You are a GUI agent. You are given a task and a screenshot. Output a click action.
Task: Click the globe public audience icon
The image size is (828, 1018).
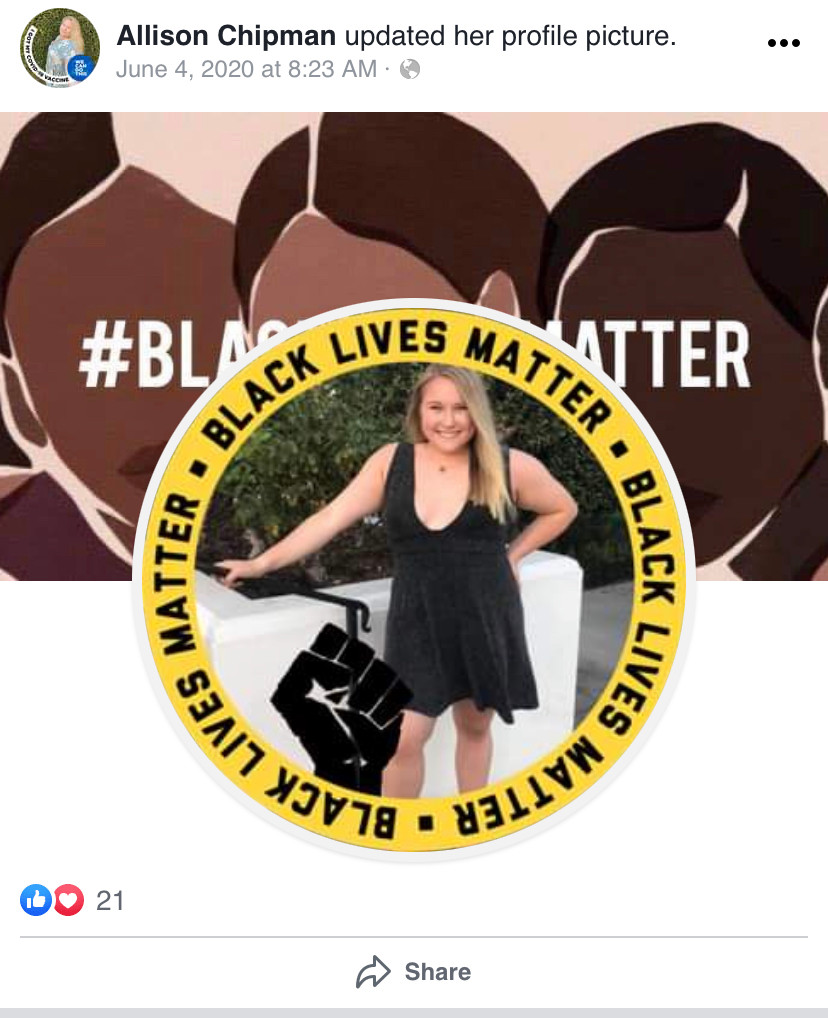click(410, 69)
